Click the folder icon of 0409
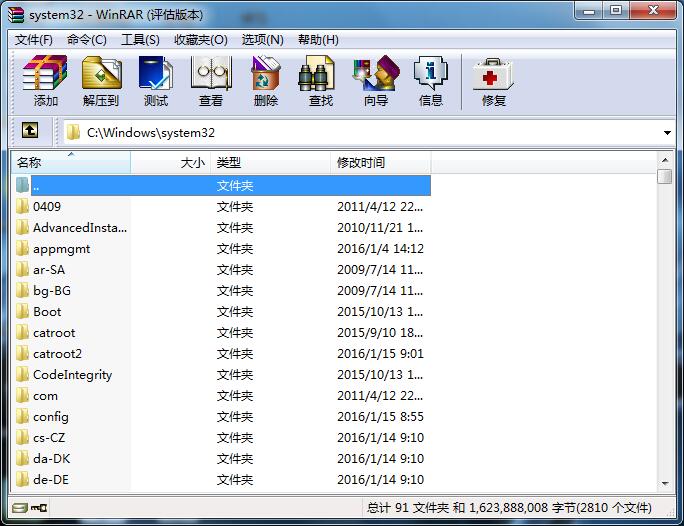This screenshot has height=526, width=684. [x=23, y=206]
